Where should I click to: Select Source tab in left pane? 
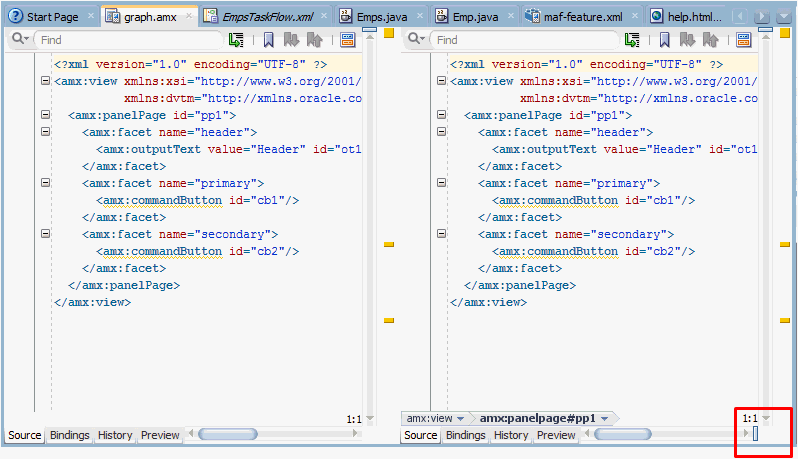point(24,436)
